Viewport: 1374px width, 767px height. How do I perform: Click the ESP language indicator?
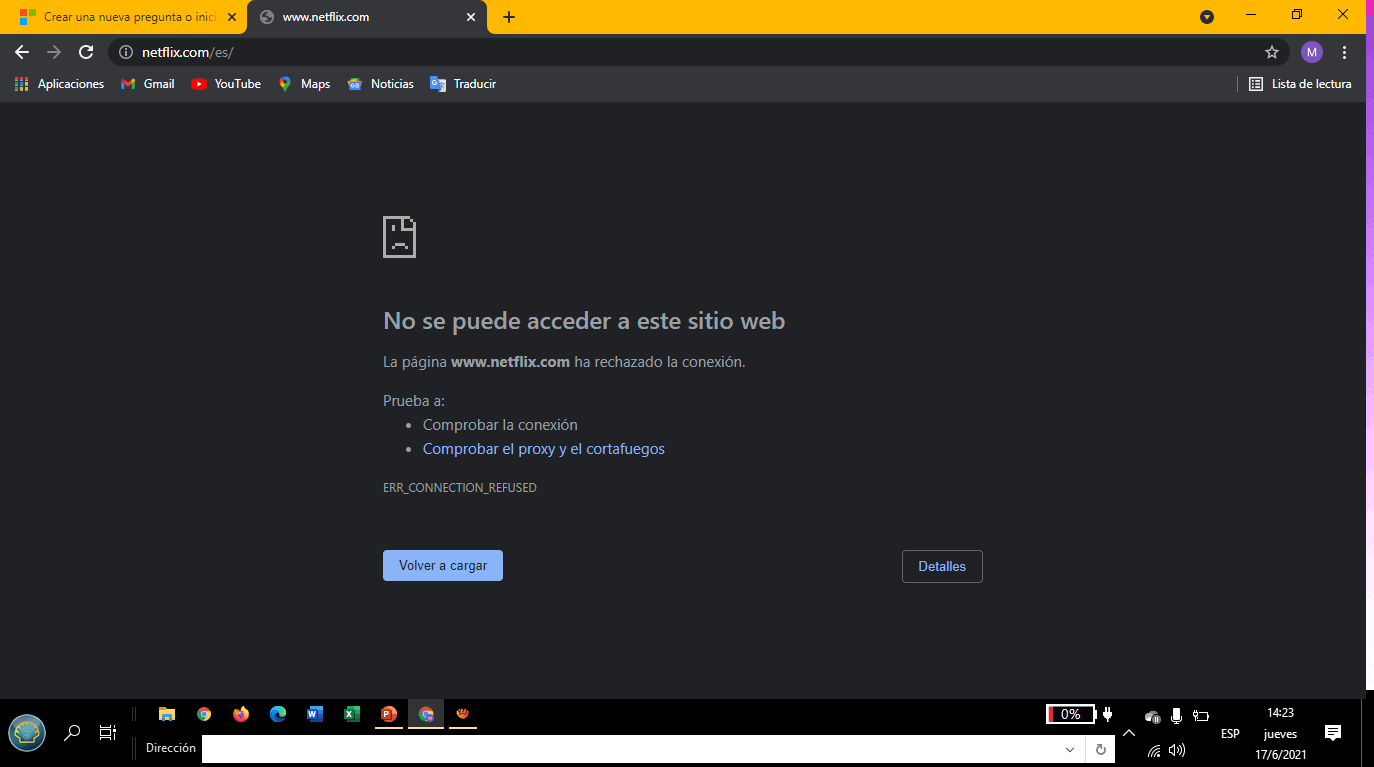point(1230,734)
